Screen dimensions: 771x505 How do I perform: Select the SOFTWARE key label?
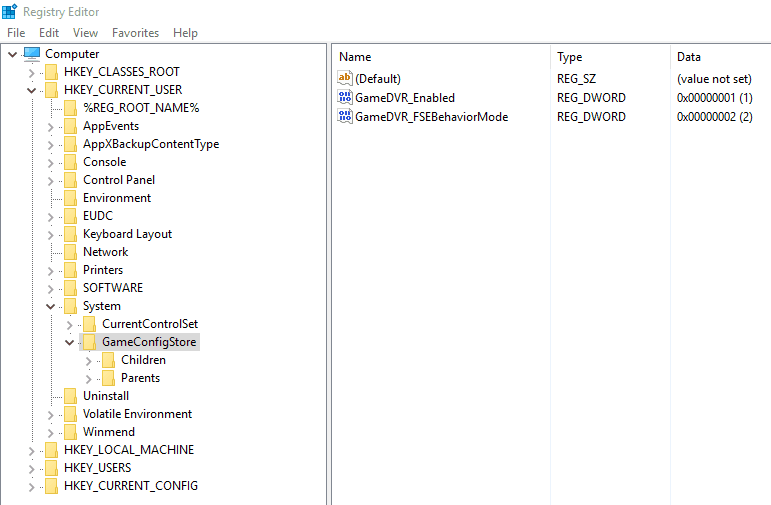click(x=113, y=288)
